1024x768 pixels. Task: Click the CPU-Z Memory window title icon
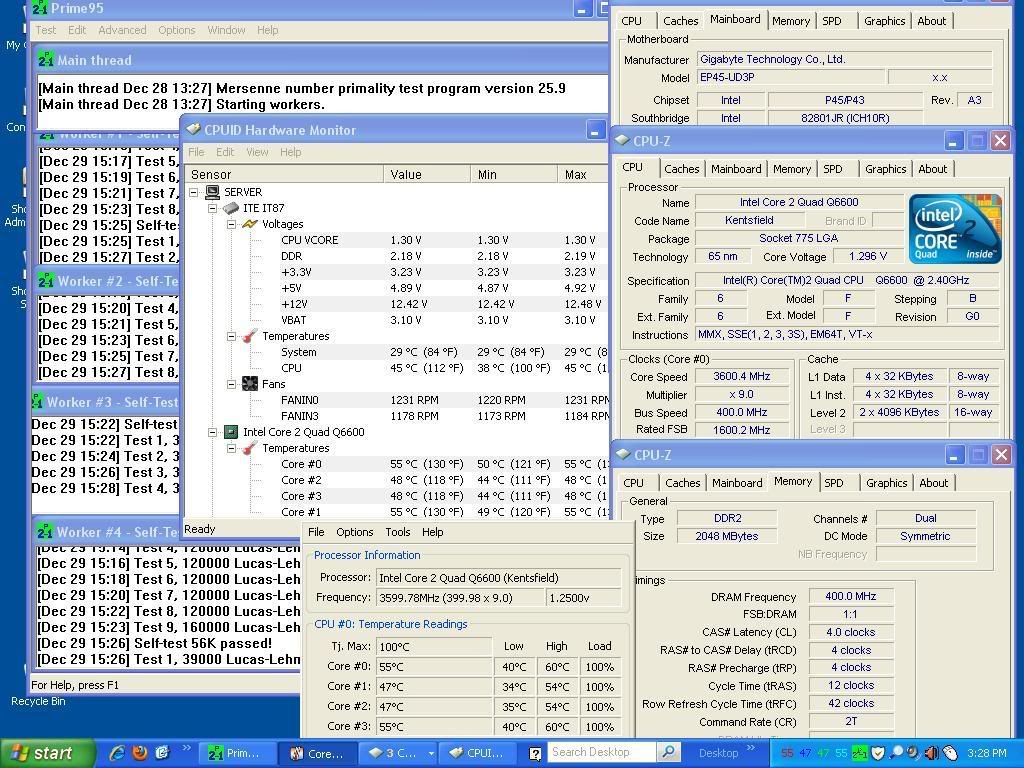(x=623, y=454)
